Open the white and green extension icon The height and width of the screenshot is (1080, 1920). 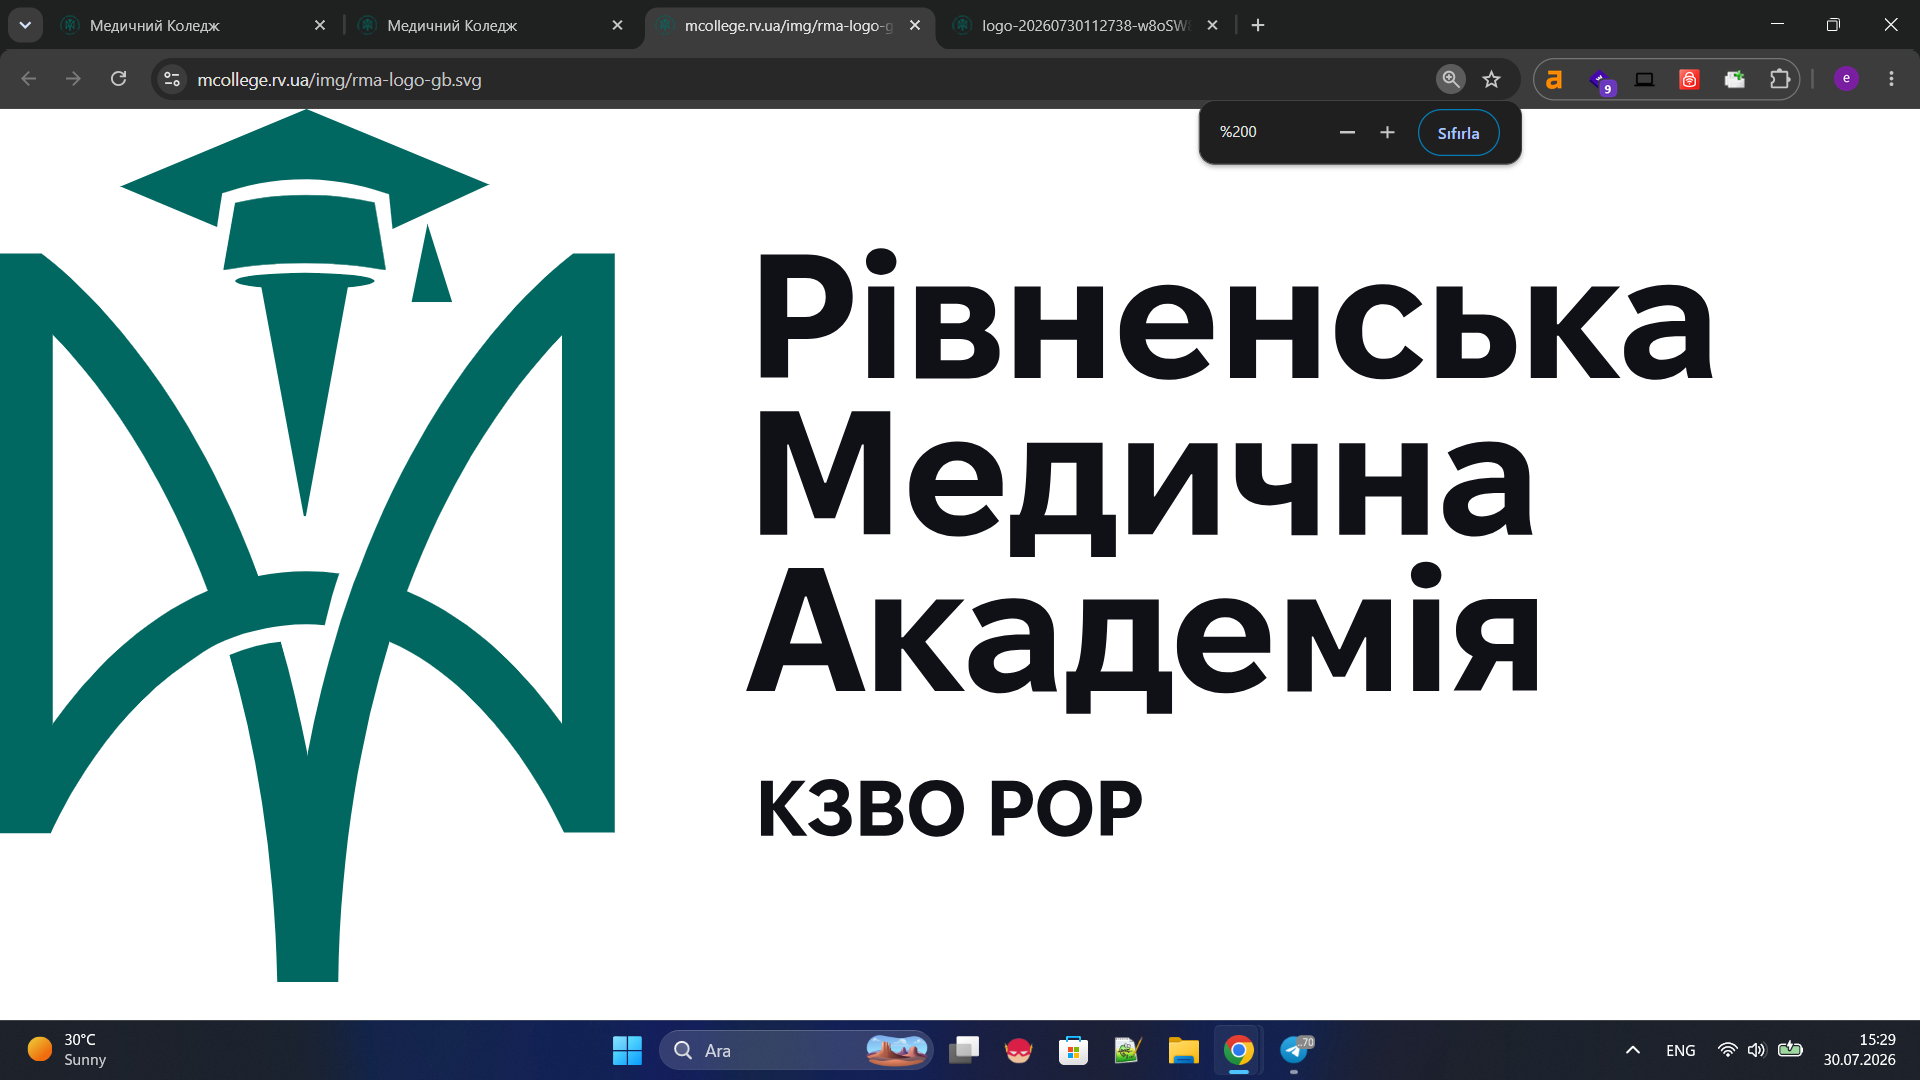tap(1734, 79)
